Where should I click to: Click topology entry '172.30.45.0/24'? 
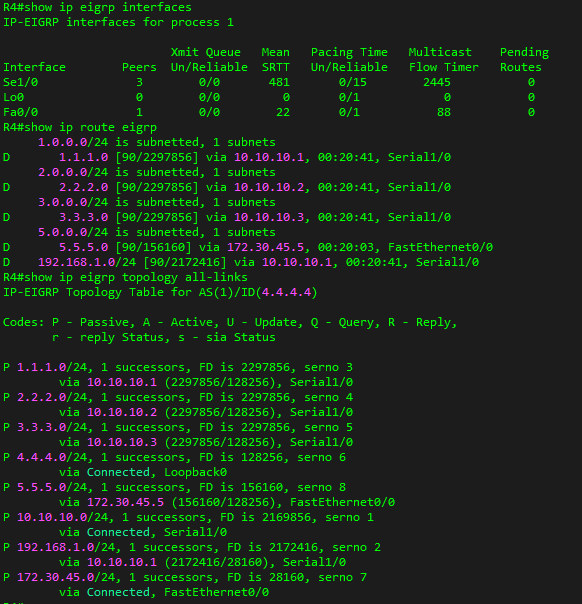click(x=66, y=578)
